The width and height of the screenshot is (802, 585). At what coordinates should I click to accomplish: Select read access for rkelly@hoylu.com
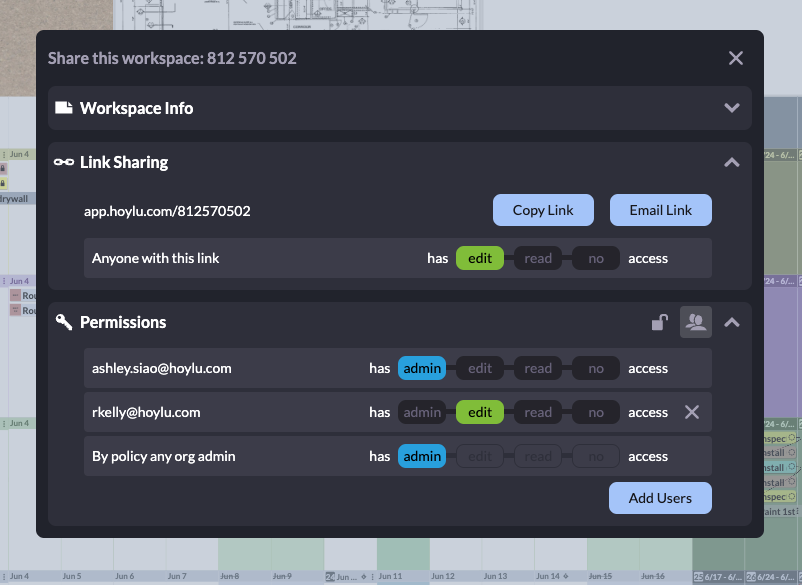(x=538, y=412)
